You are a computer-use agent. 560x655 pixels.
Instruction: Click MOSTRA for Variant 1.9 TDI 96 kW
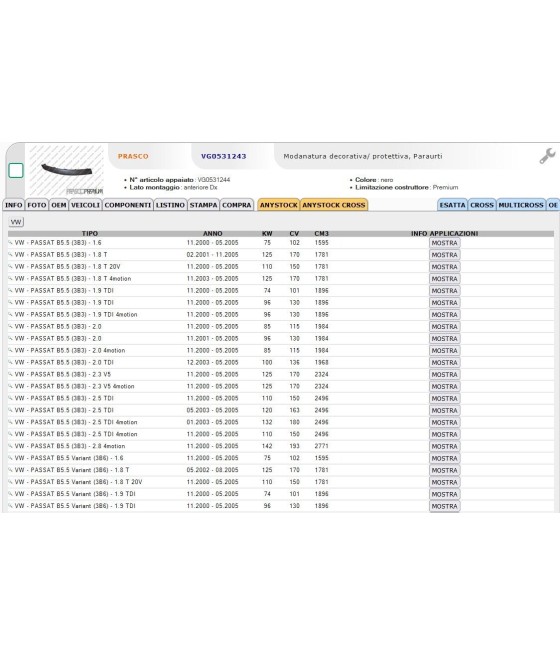pos(444,506)
